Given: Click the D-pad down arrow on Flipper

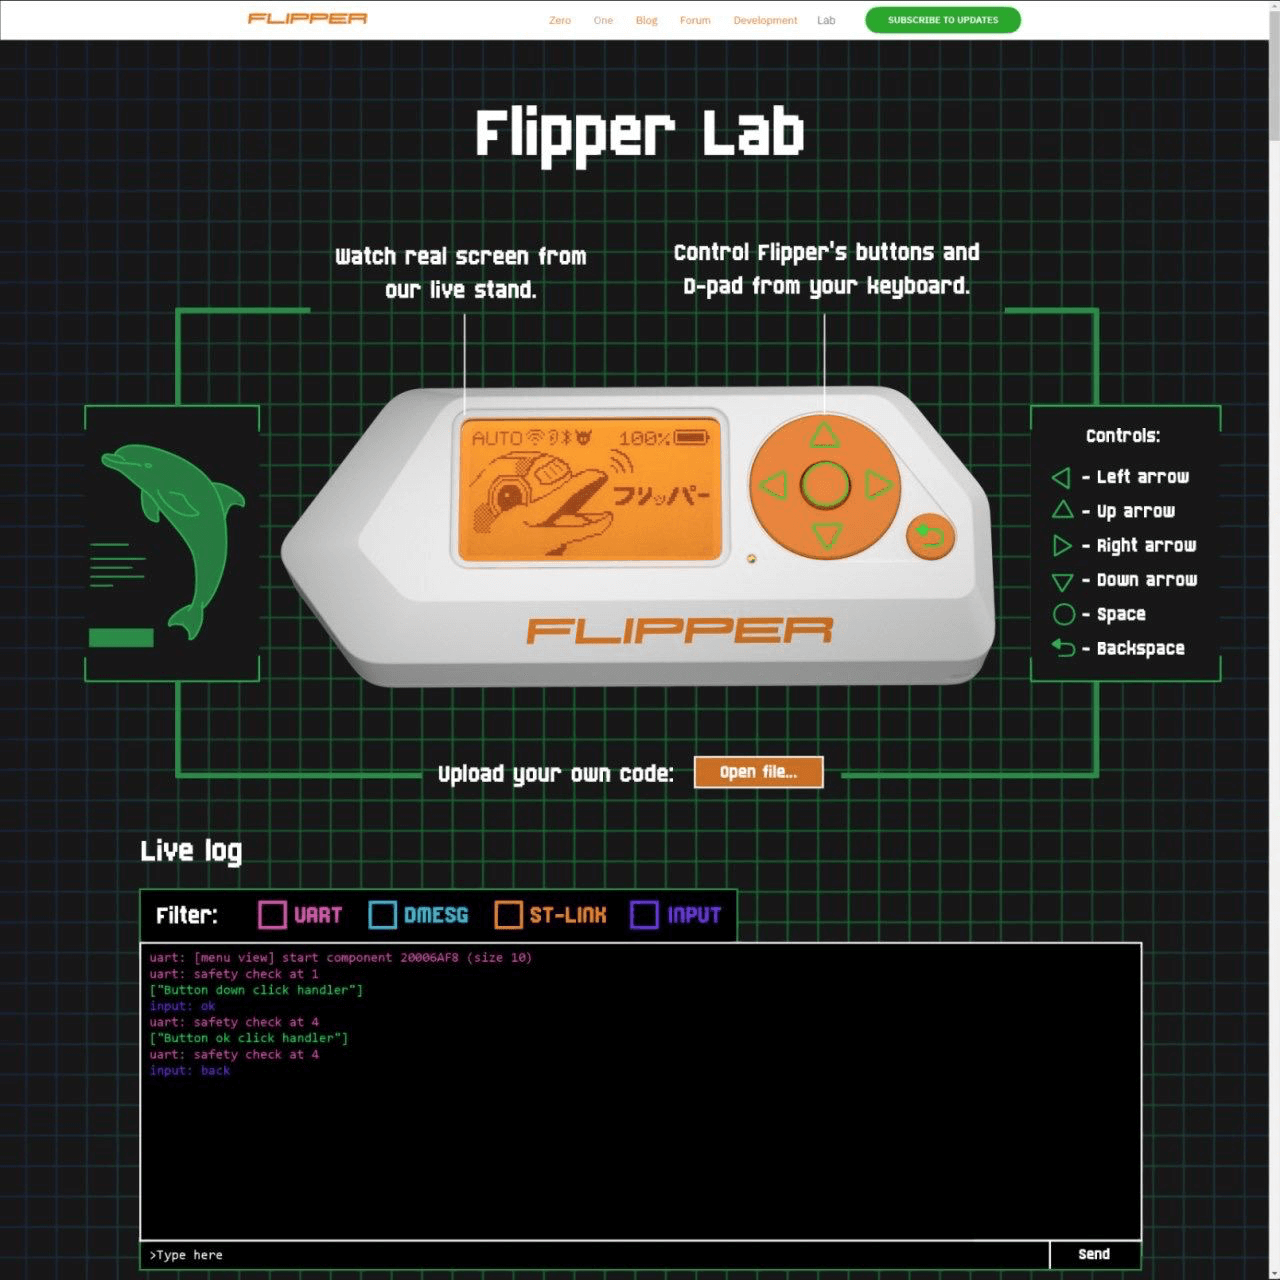Looking at the screenshot, I should point(826,535).
